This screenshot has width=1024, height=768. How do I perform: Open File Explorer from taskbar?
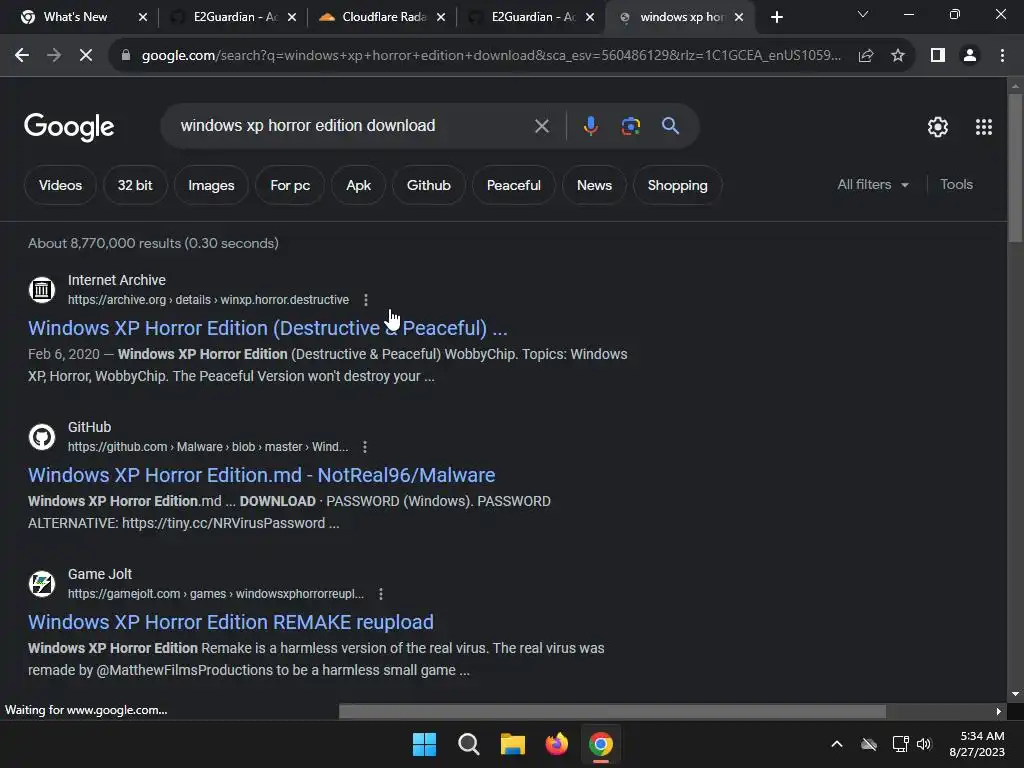tap(513, 744)
